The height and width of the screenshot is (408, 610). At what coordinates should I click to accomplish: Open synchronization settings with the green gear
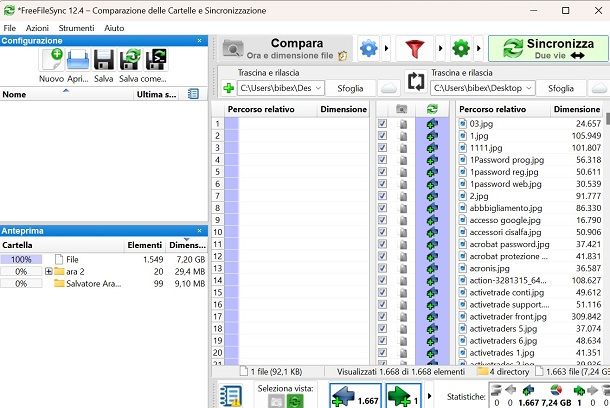tap(461, 49)
